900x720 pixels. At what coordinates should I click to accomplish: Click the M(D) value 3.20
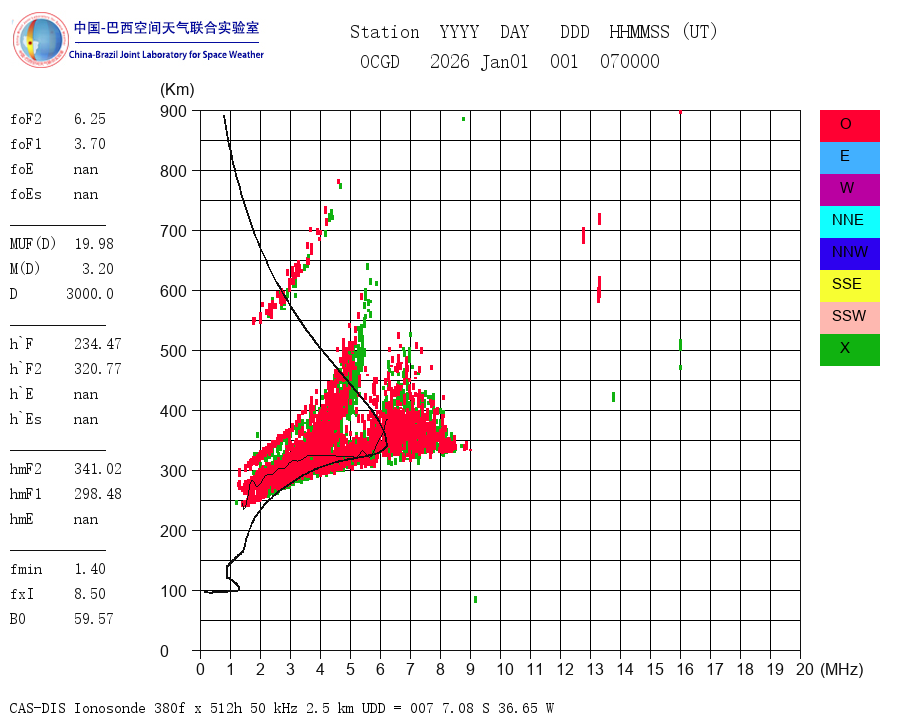point(98,269)
